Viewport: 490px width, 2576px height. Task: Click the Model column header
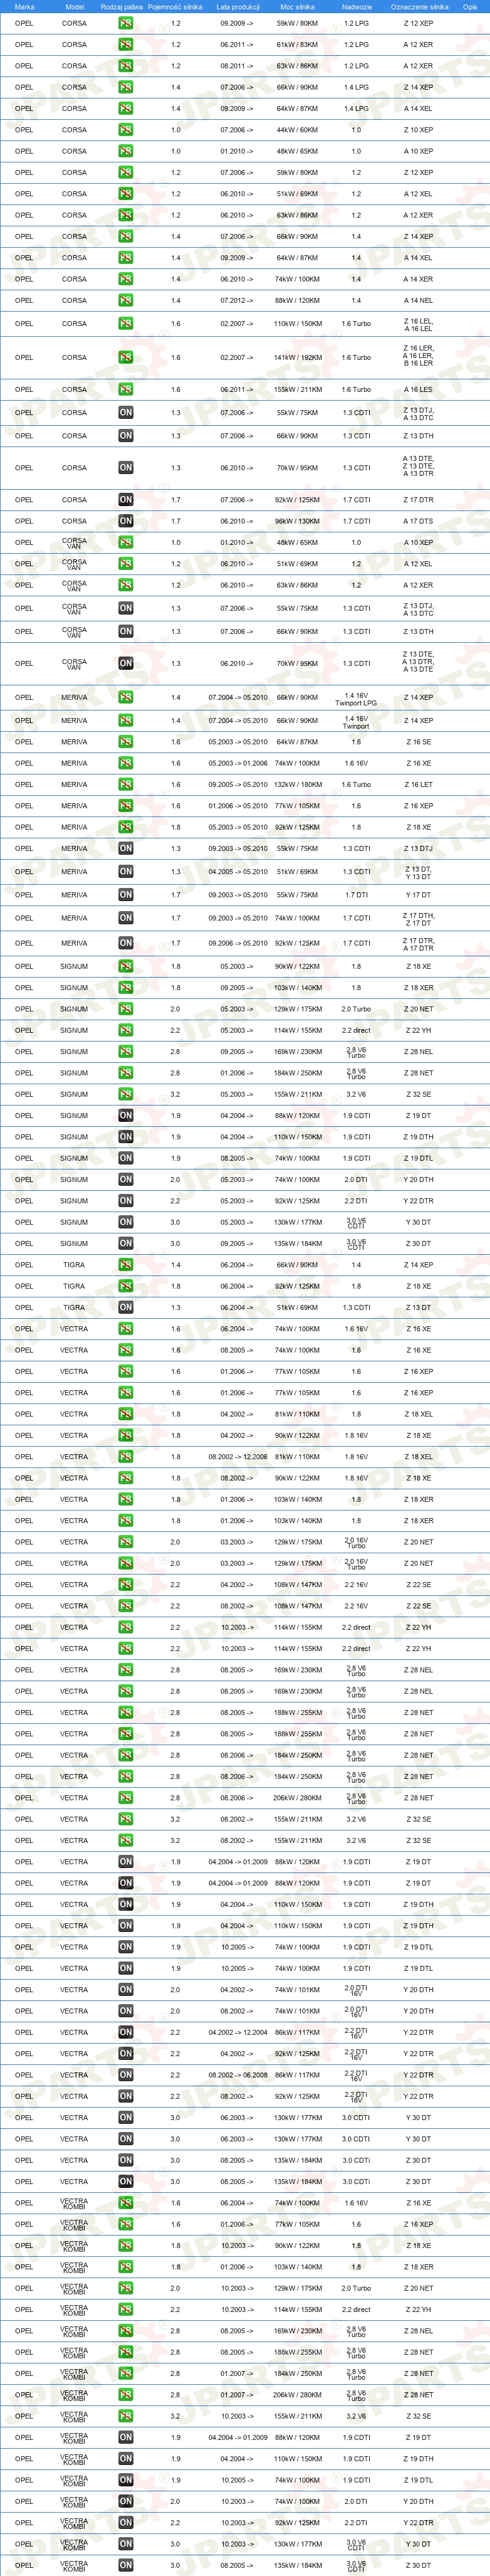point(74,7)
